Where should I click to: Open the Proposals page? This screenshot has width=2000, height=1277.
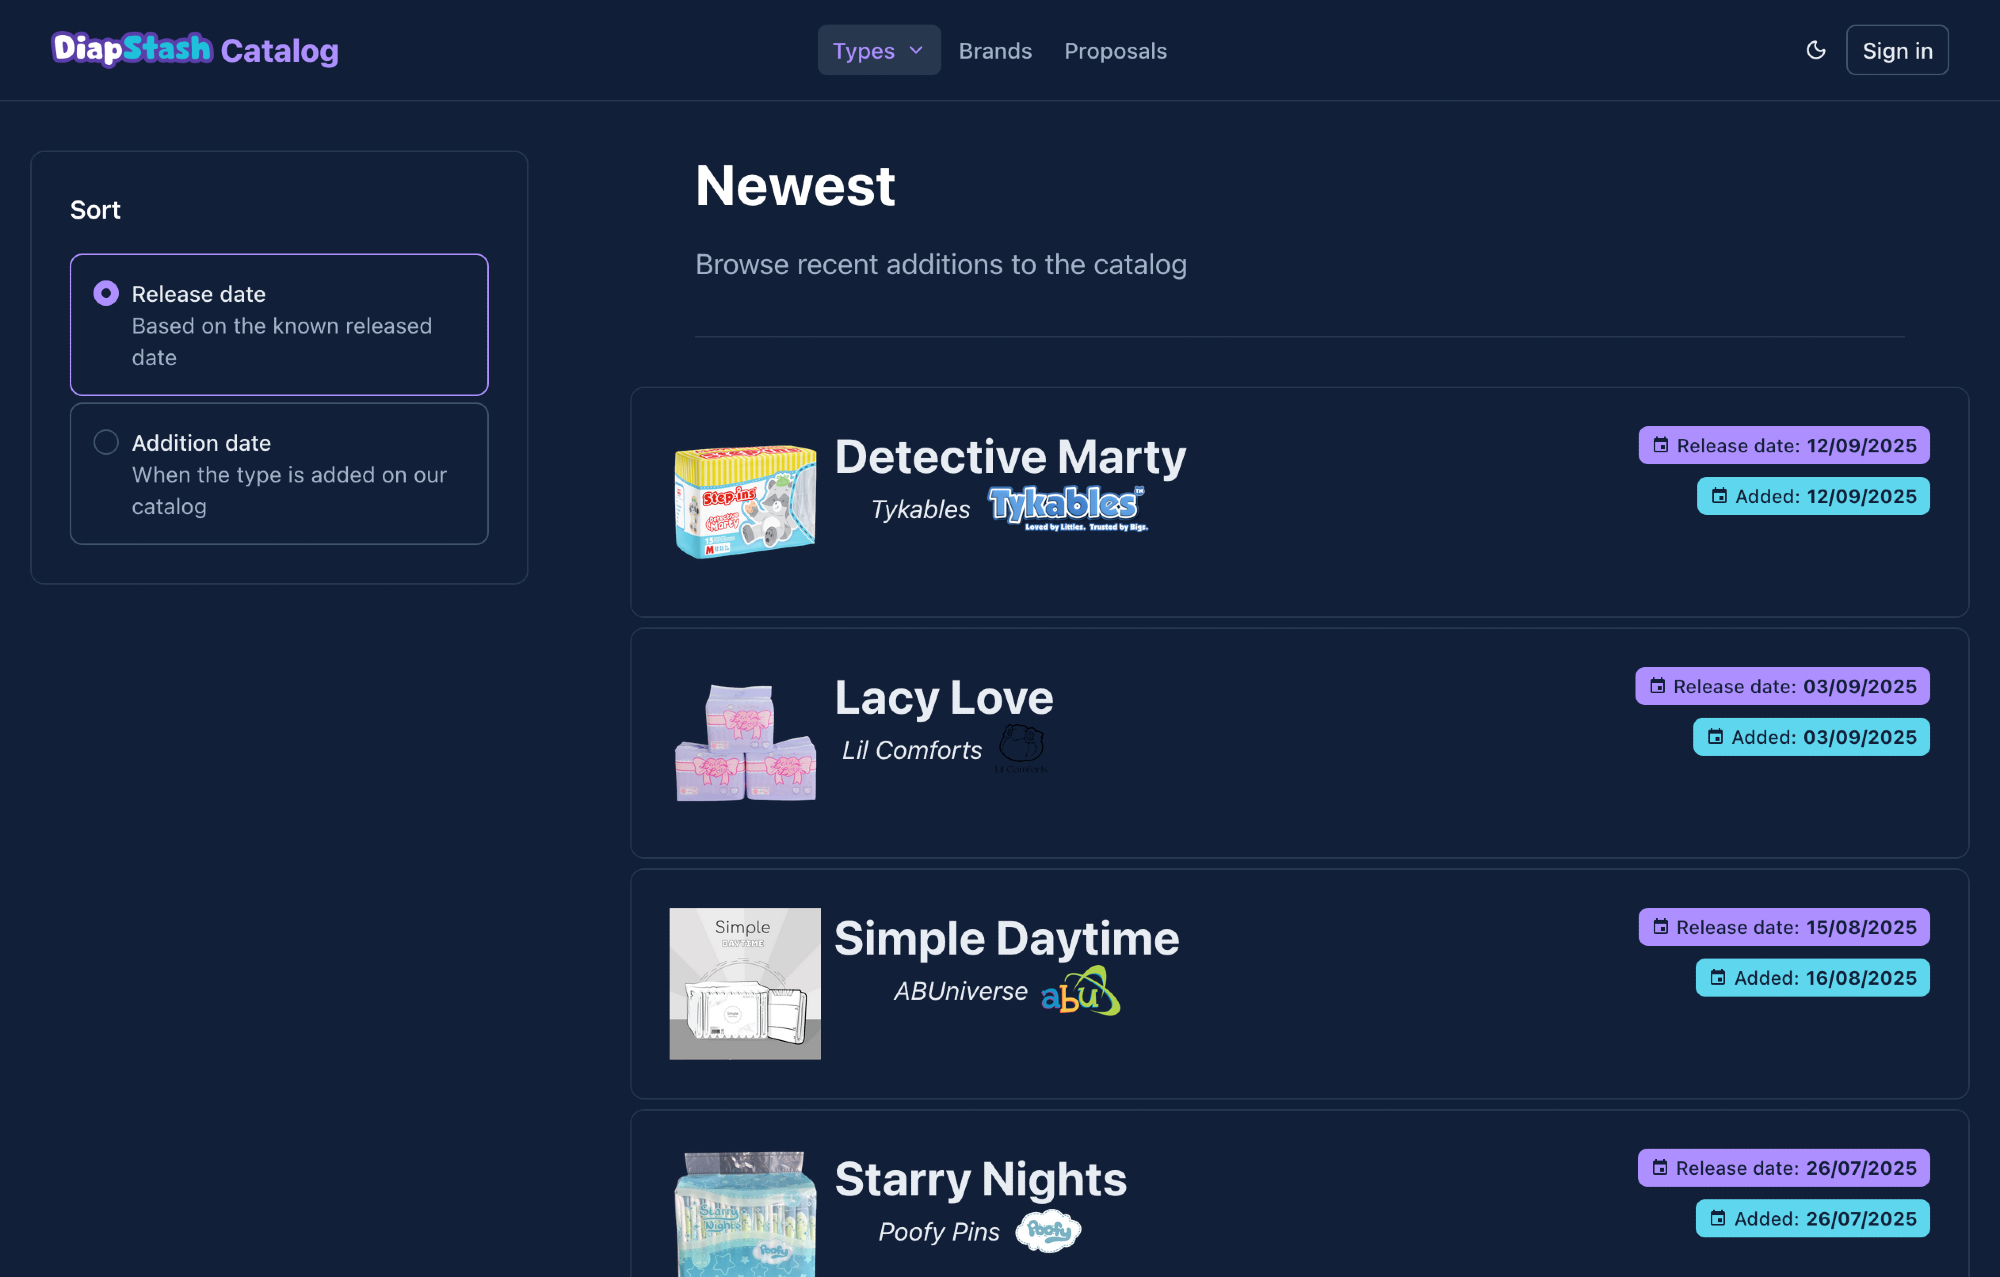pos(1115,51)
